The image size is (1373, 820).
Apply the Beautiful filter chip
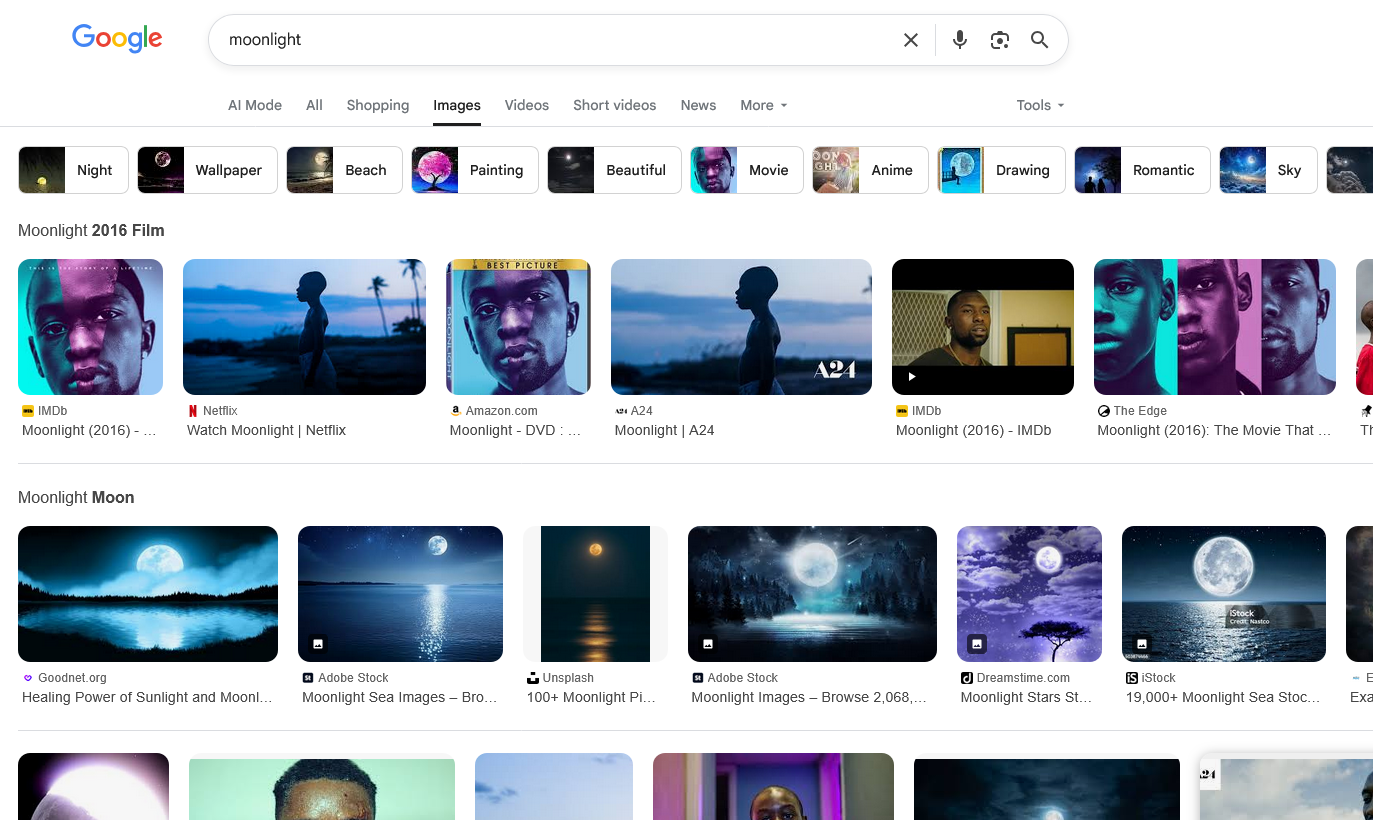tap(614, 170)
